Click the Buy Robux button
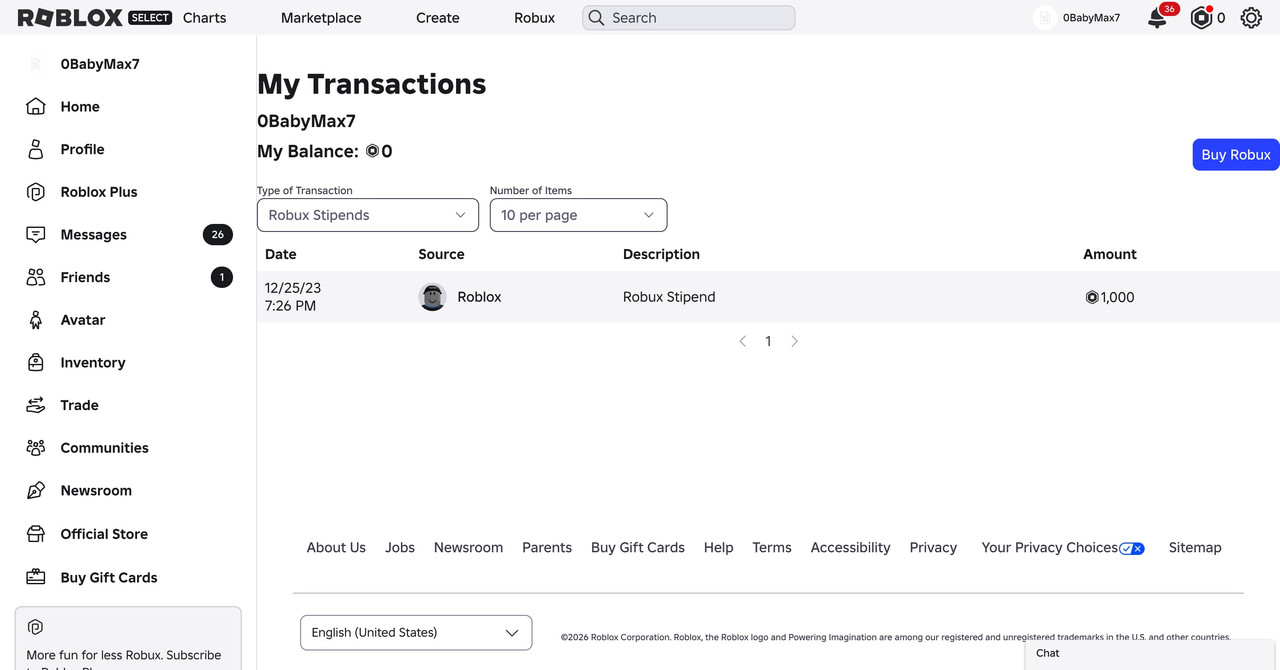Viewport: 1280px width, 670px height. 1236,155
